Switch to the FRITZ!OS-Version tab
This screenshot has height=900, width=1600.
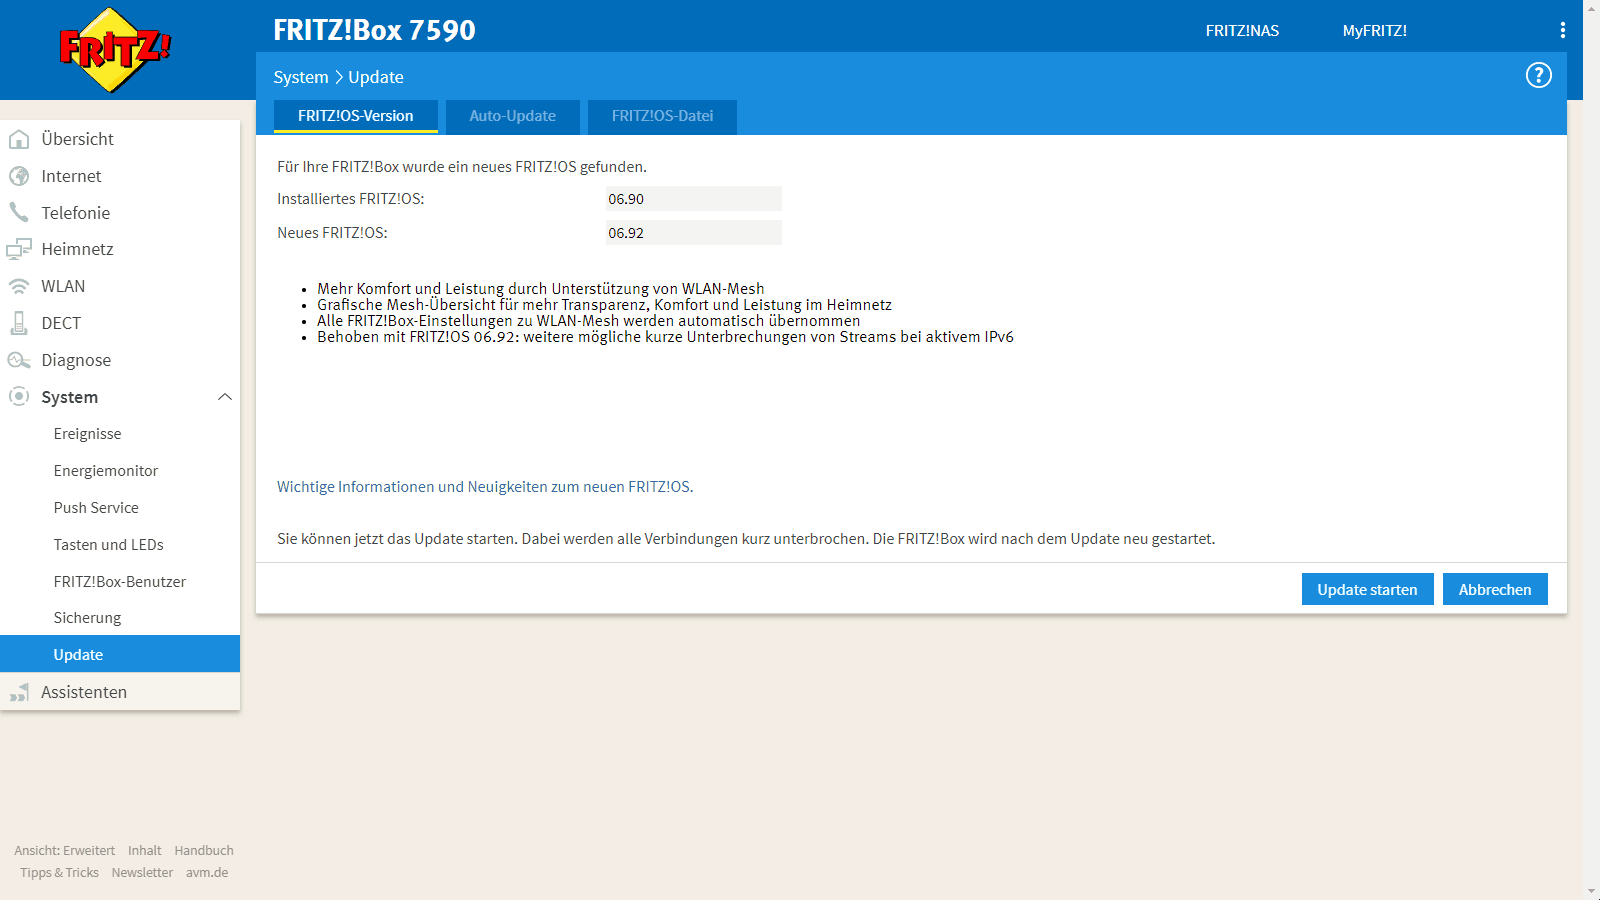(x=356, y=116)
